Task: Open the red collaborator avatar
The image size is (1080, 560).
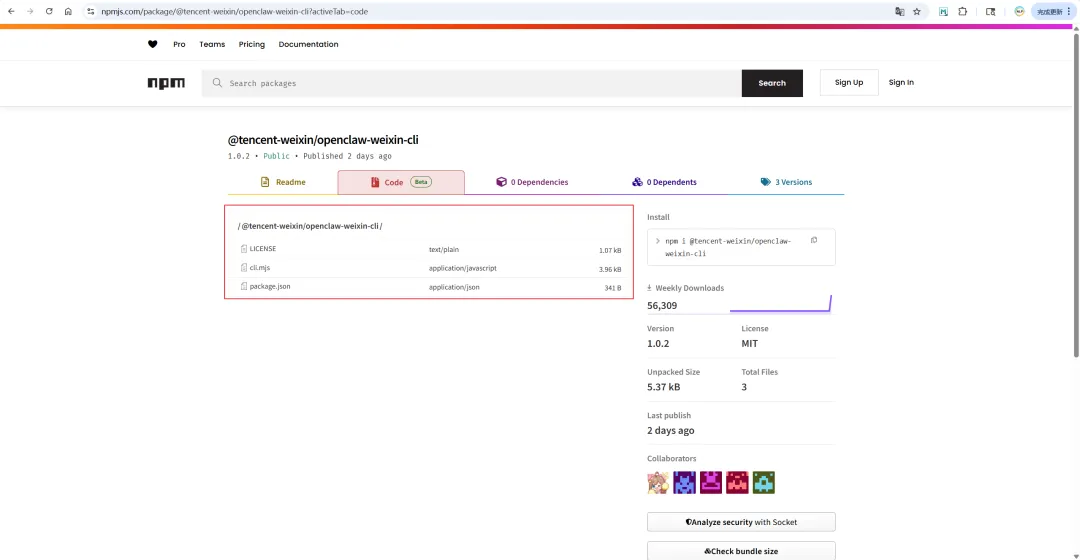Action: 737,482
